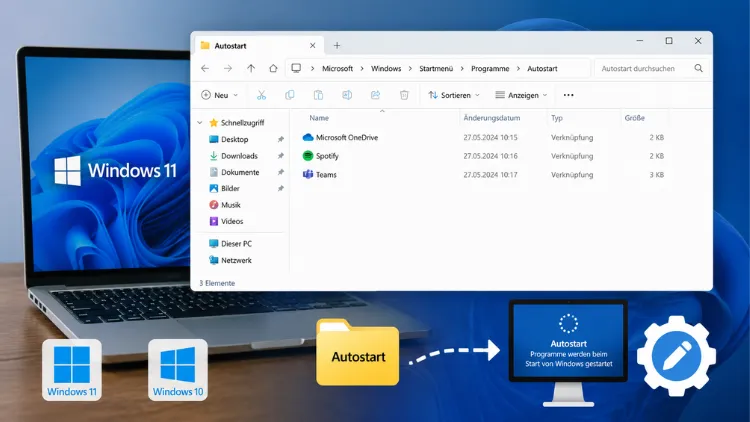Click Programme in the breadcrumb path
The width and height of the screenshot is (750, 422).
click(x=490, y=68)
